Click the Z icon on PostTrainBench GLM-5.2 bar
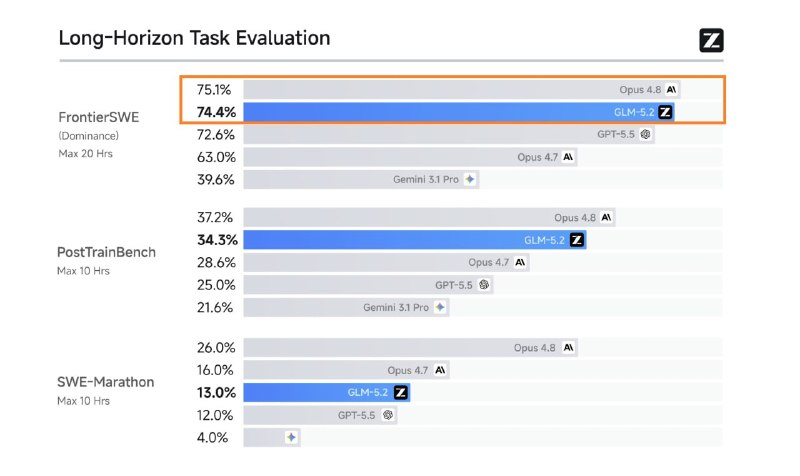Image resolution: width=800 pixels, height=476 pixels. point(577,240)
